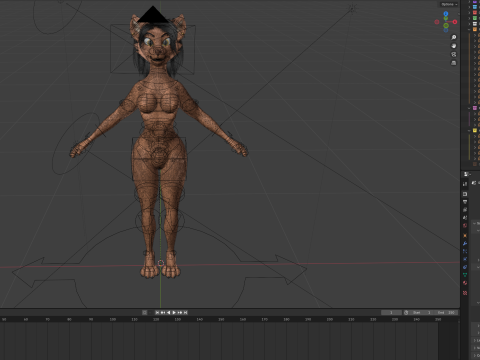Click the negative Z dark blue gizmo circle

coord(446,30)
